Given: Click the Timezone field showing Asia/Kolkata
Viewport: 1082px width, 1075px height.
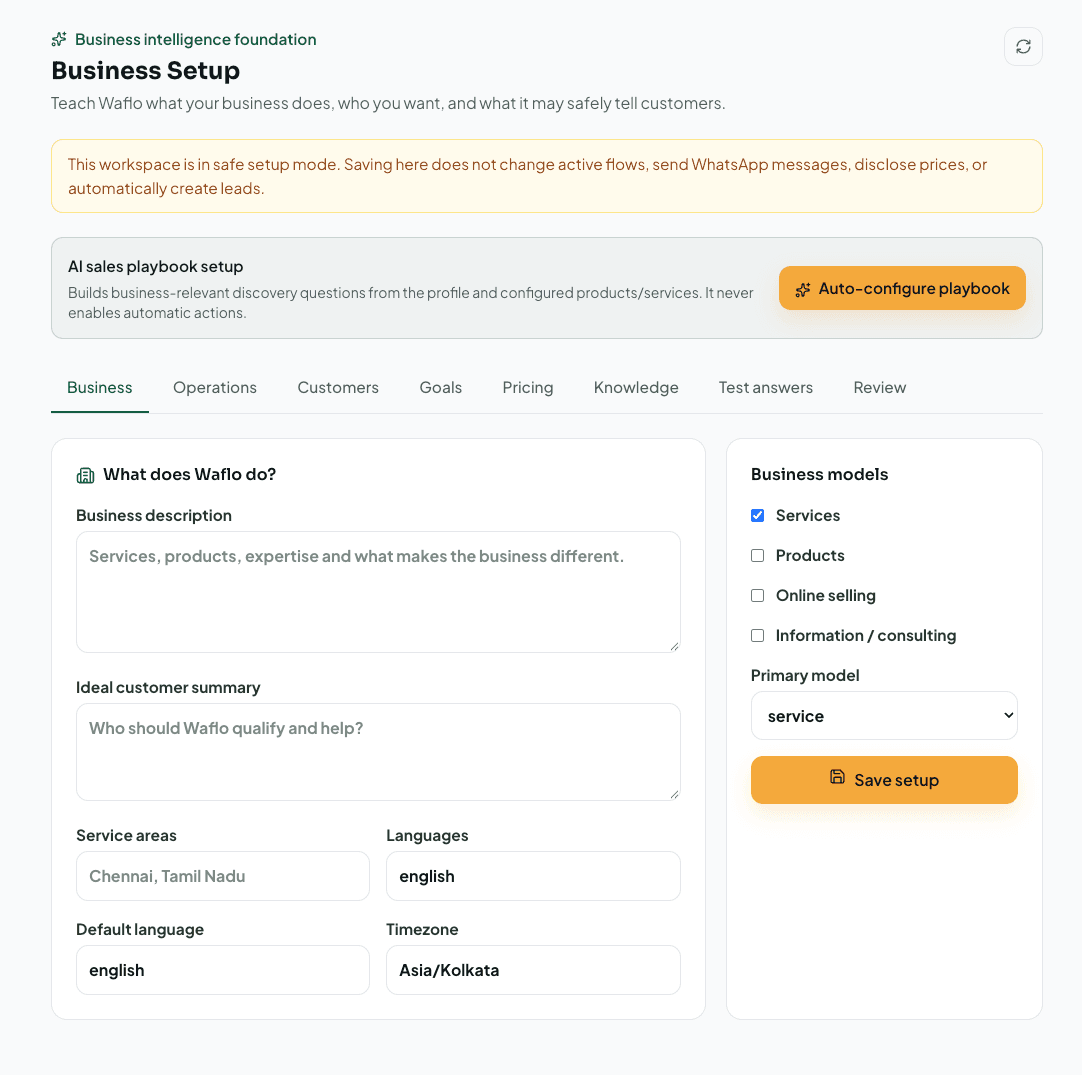Looking at the screenshot, I should point(533,970).
